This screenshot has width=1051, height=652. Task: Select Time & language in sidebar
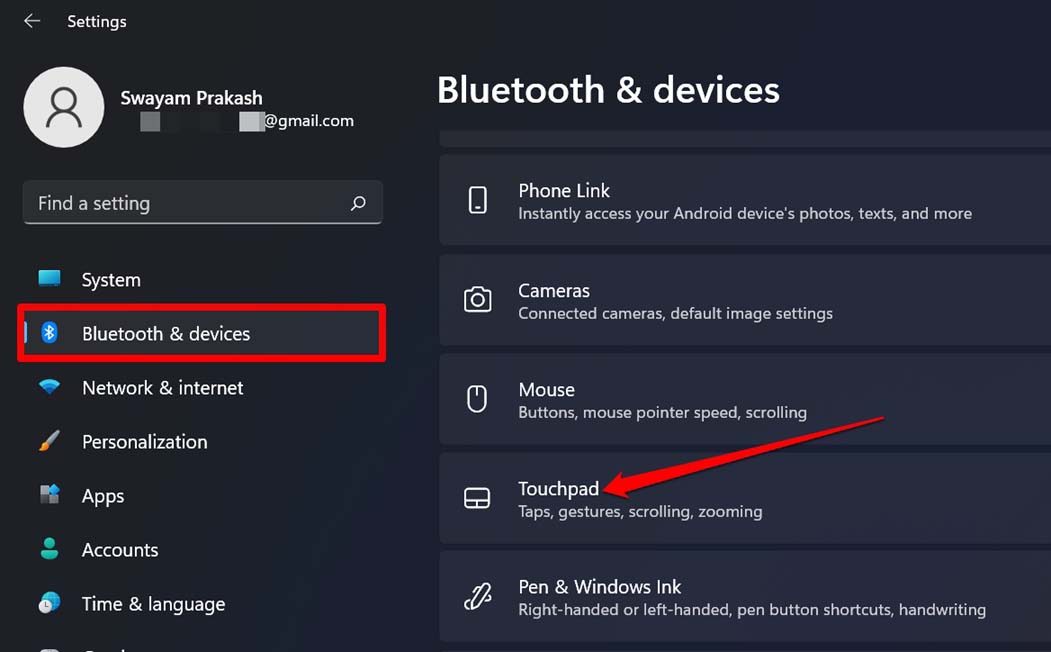(x=153, y=603)
